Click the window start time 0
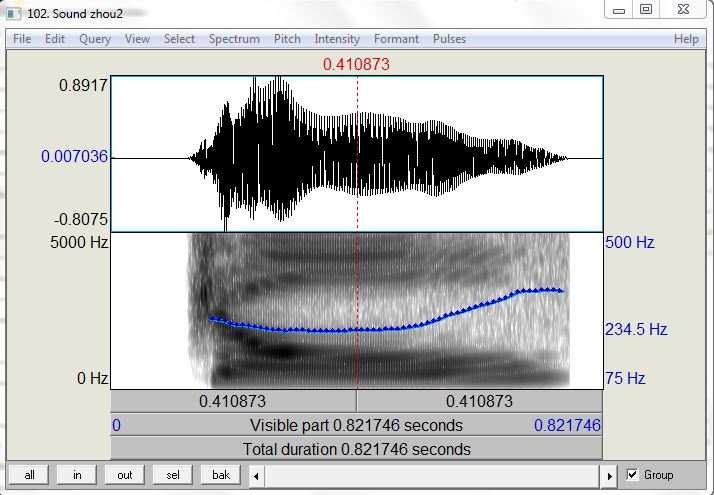714x495 pixels. pos(117,425)
